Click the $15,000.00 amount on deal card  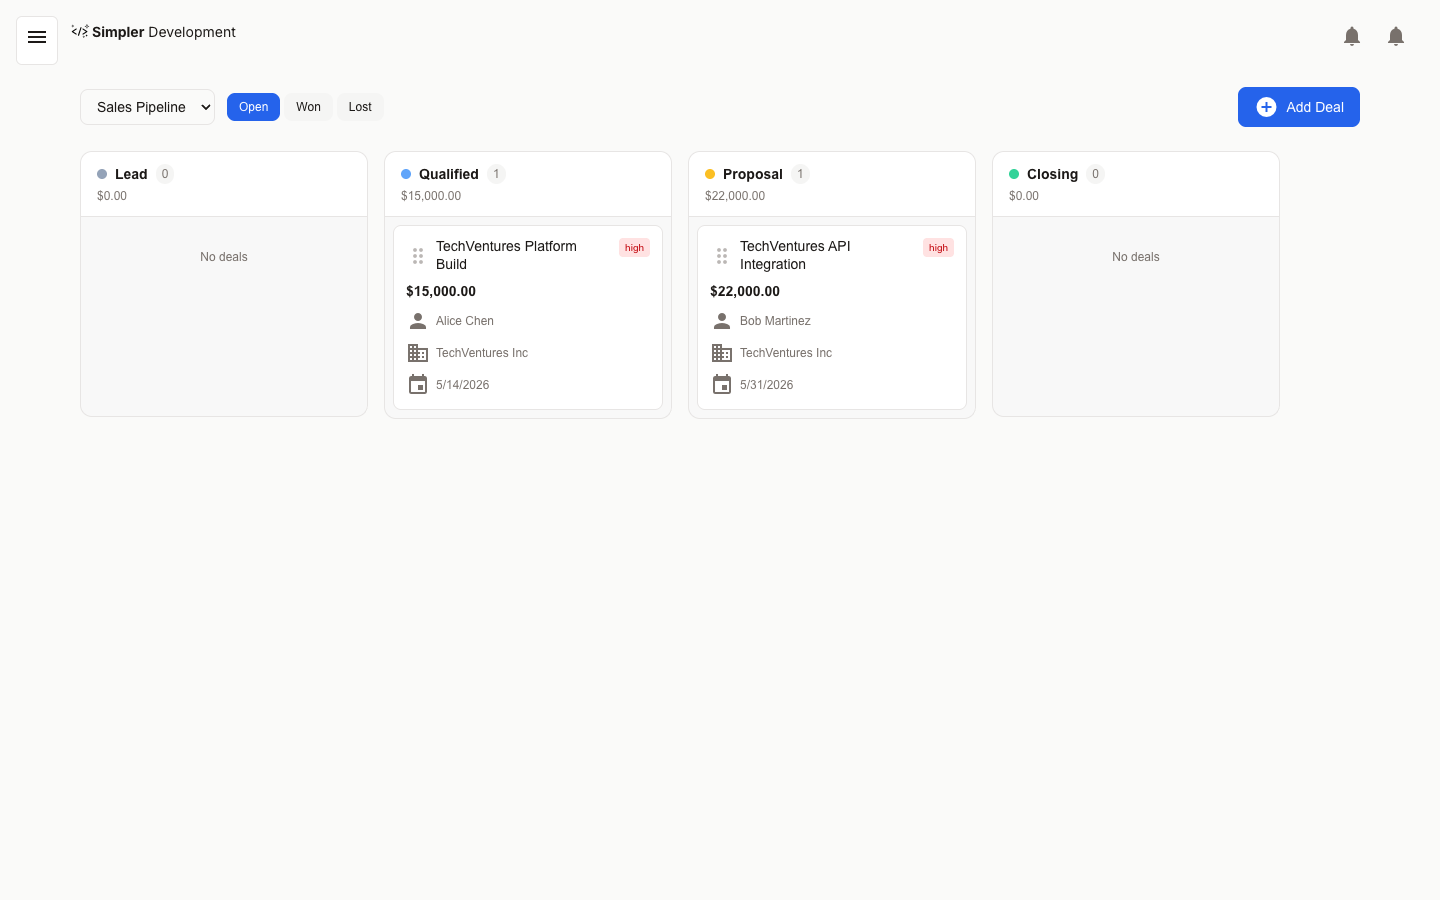tap(441, 291)
